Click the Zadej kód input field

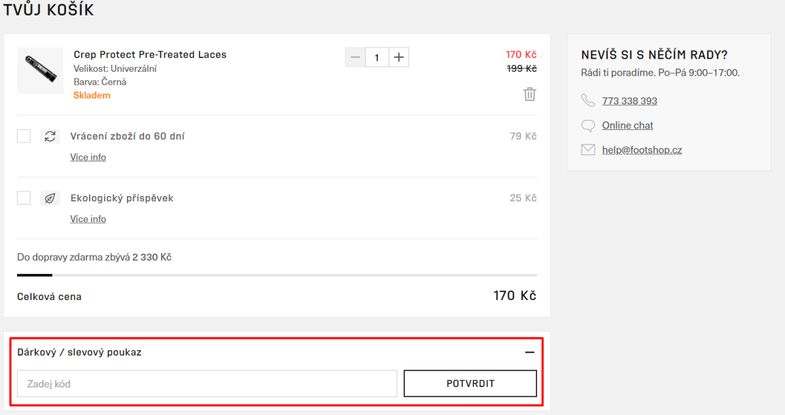click(x=207, y=383)
